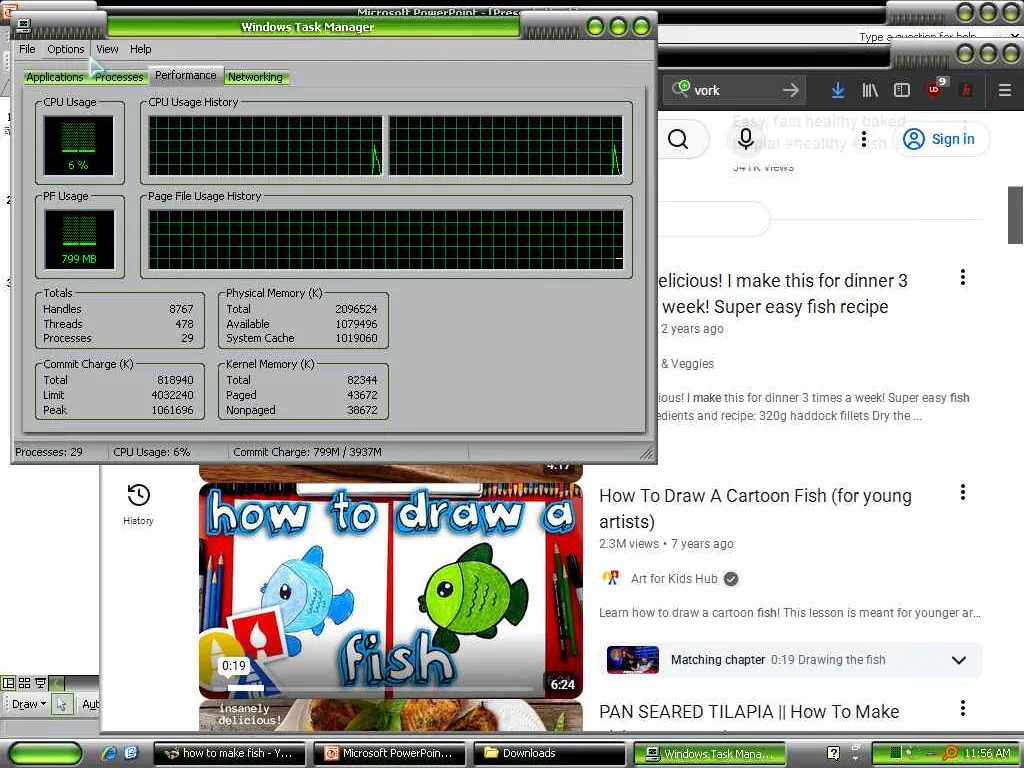Click the magnifier icon in the Firefox search box

coord(680,88)
